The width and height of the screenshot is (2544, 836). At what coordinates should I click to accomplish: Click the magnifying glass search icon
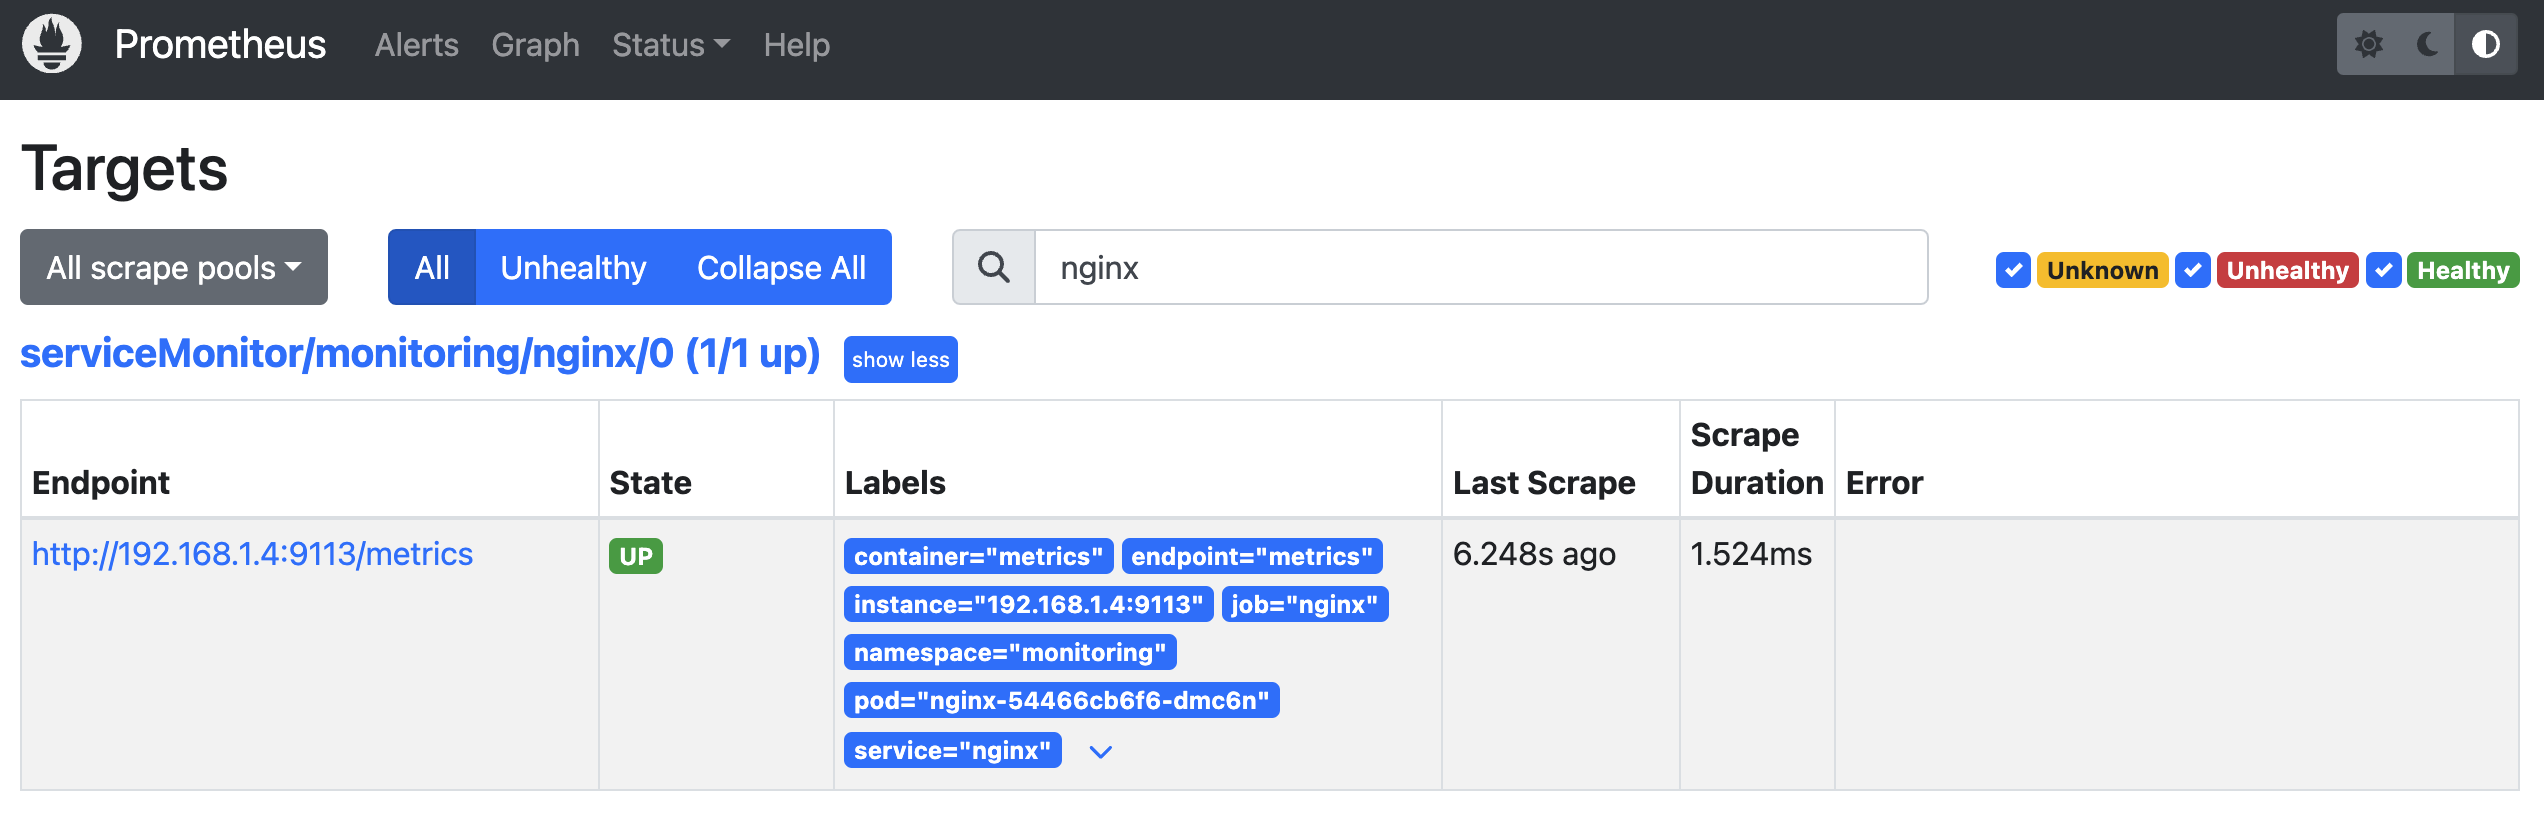pos(994,268)
